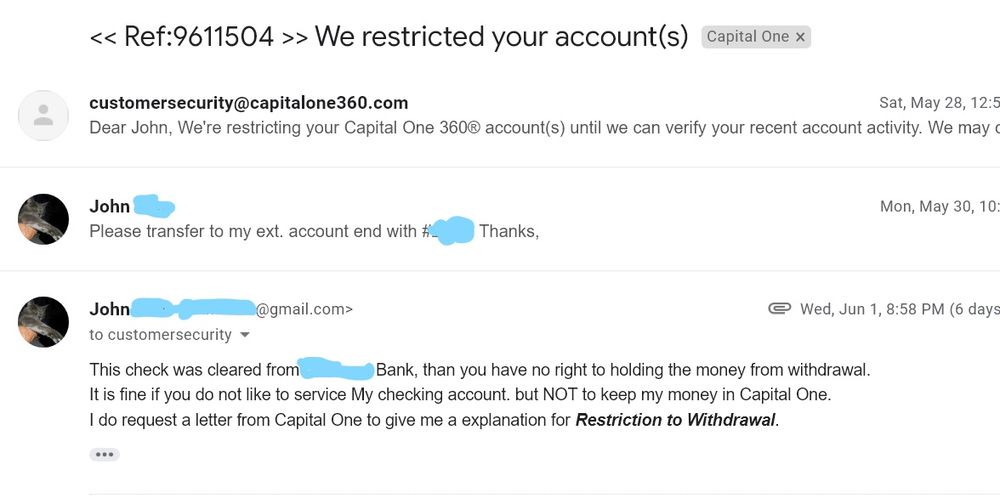Image resolution: width=1000 pixels, height=498 pixels.
Task: Open the Capital One label chip
Action: (x=747, y=37)
